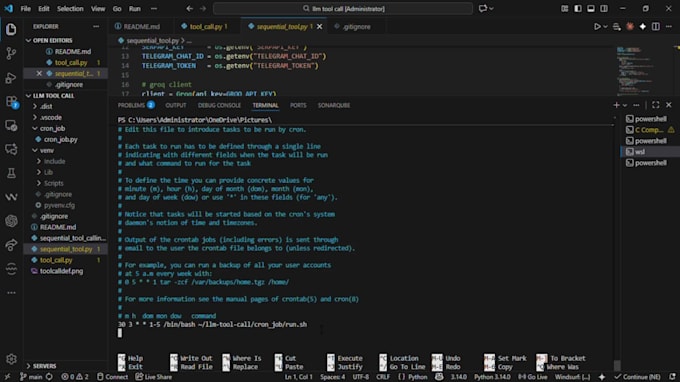
Task: Open editor More Actions ellipsis
Action: (669, 26)
